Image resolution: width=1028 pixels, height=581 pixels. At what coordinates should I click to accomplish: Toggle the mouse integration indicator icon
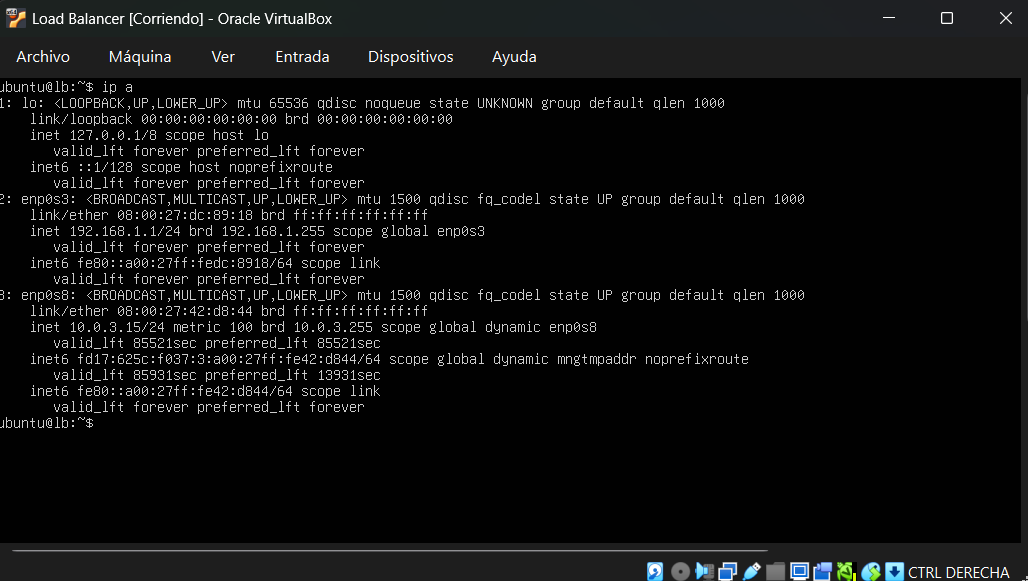coord(871,572)
